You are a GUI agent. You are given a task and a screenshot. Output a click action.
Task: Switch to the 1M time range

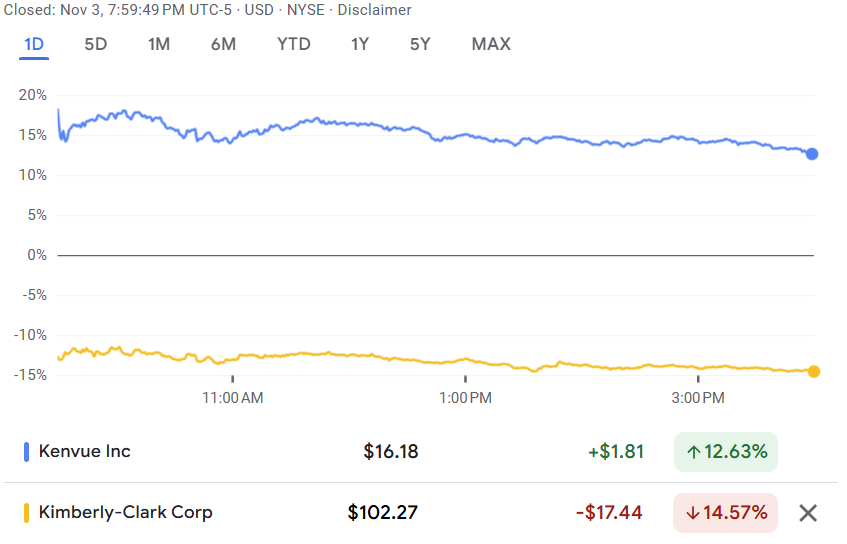(x=158, y=44)
